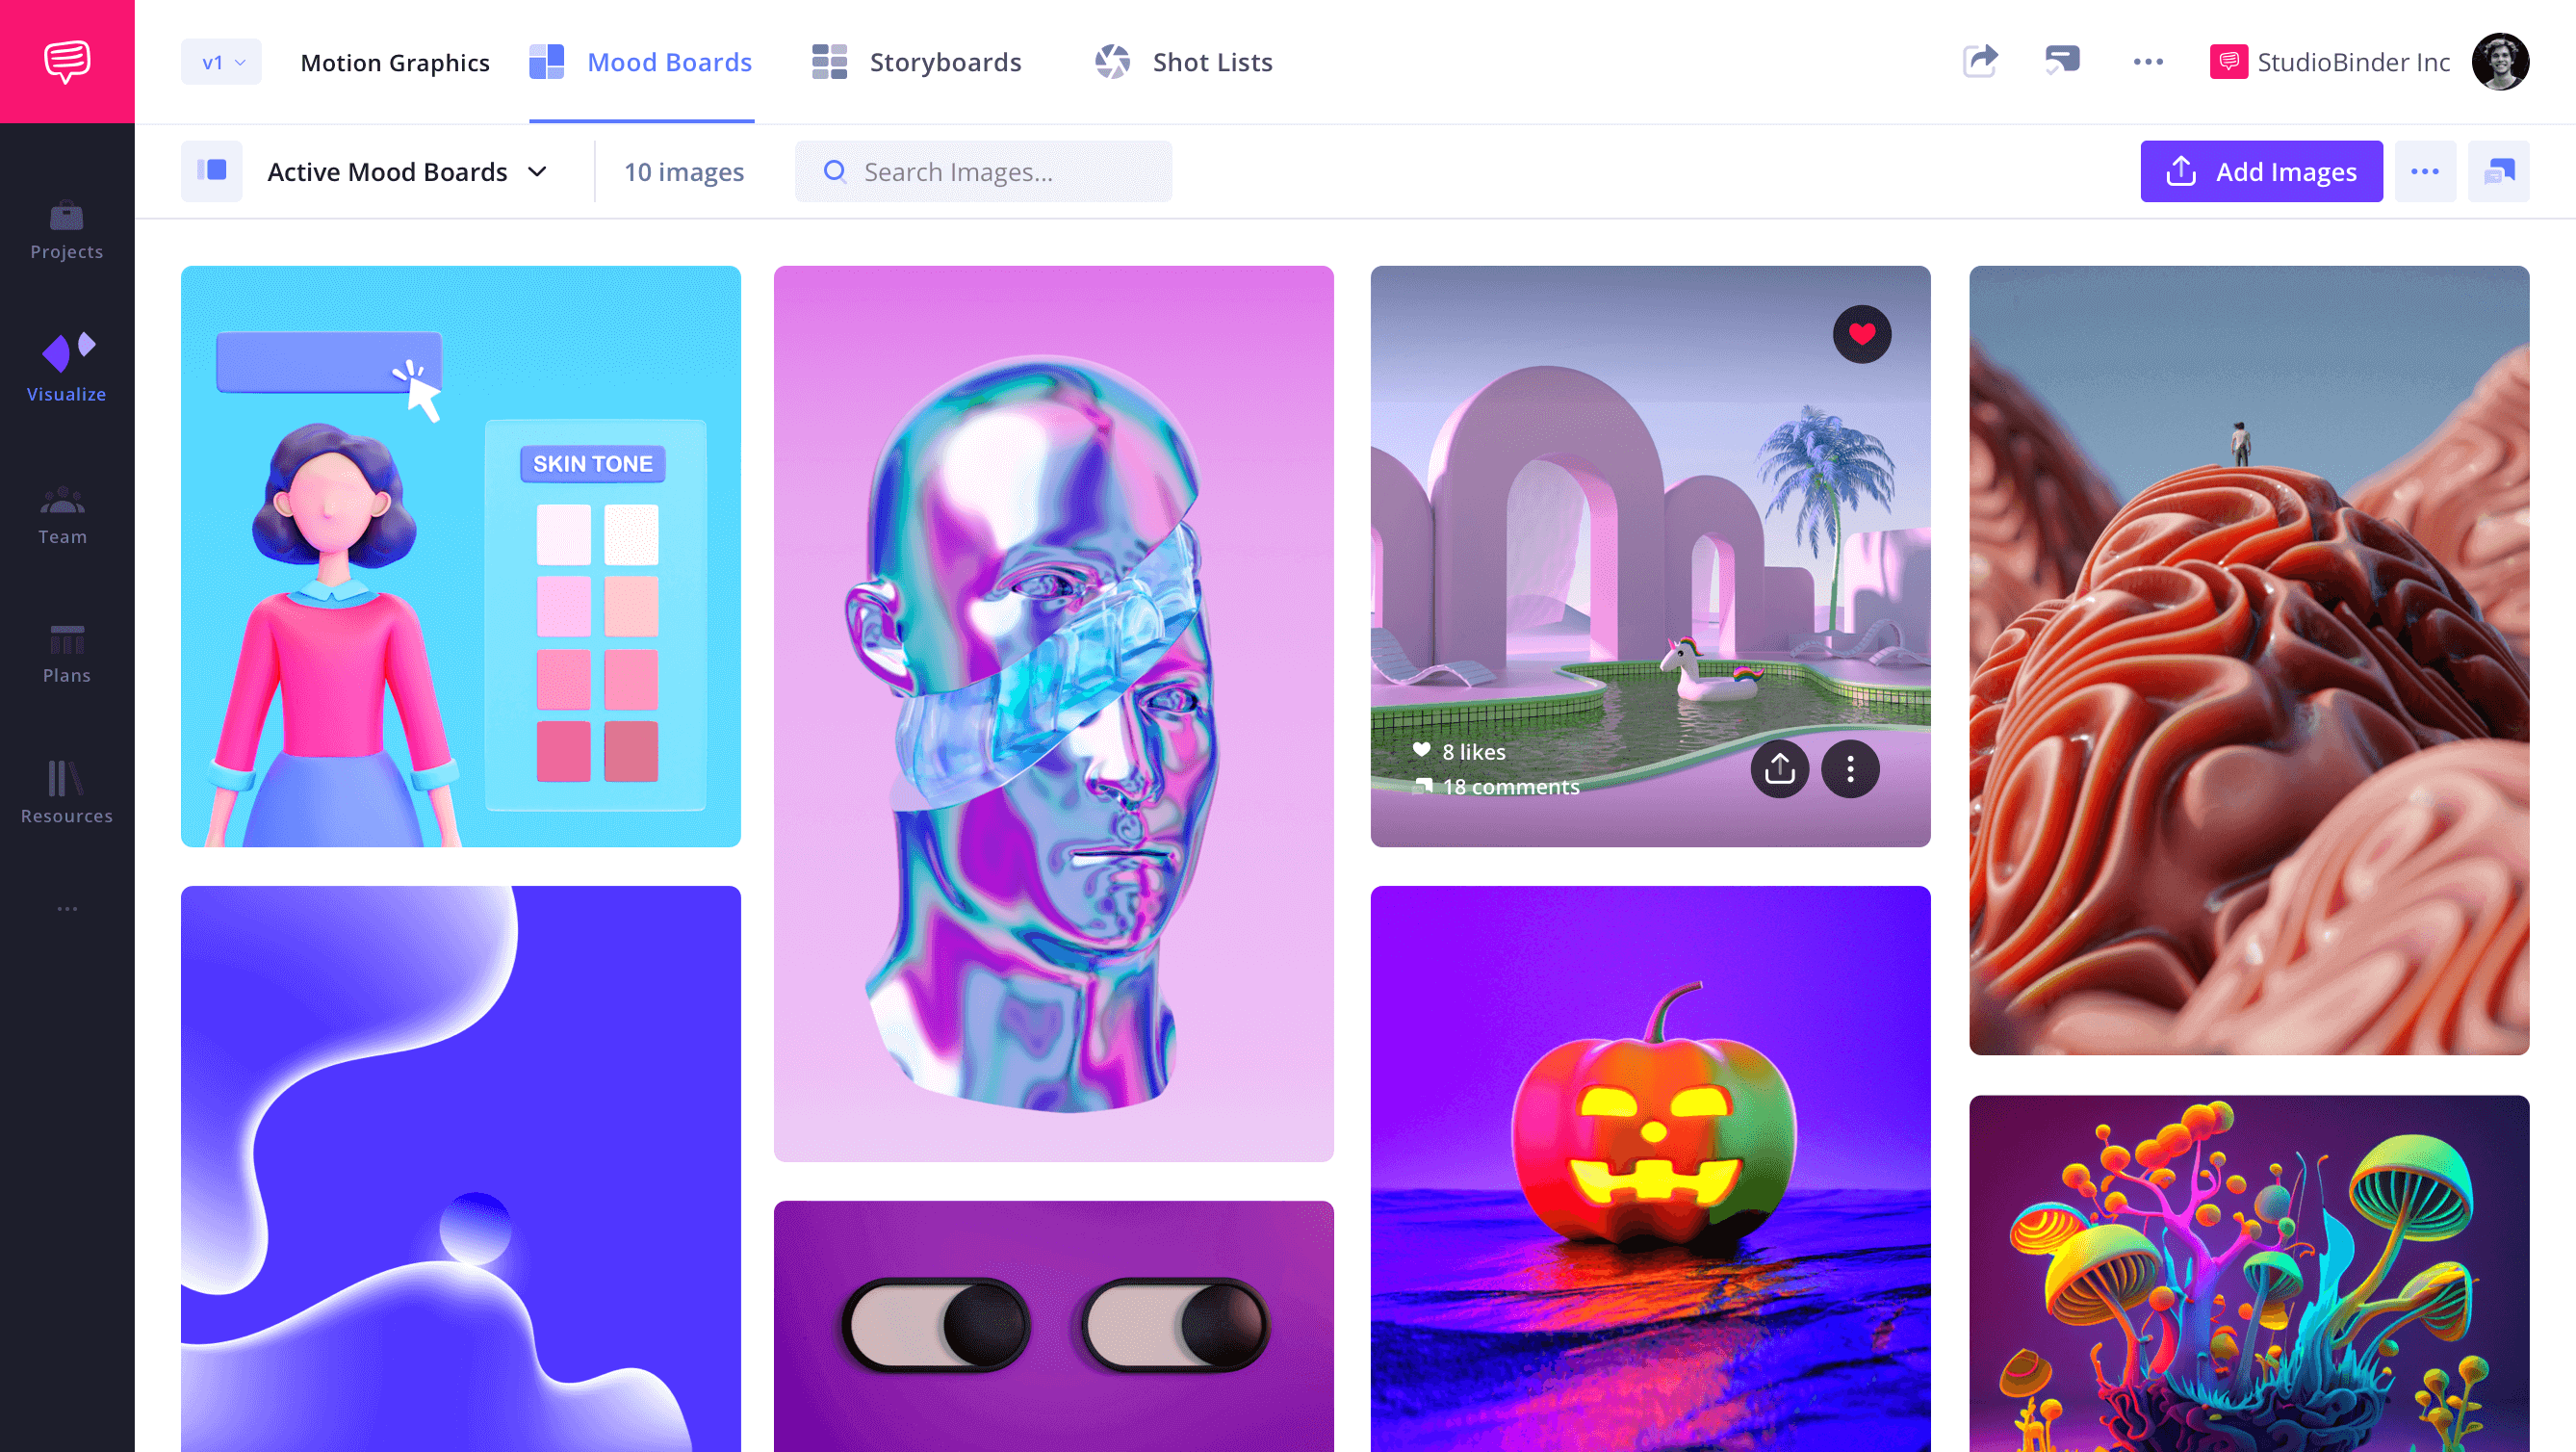Click the Search Images input field

click(984, 171)
